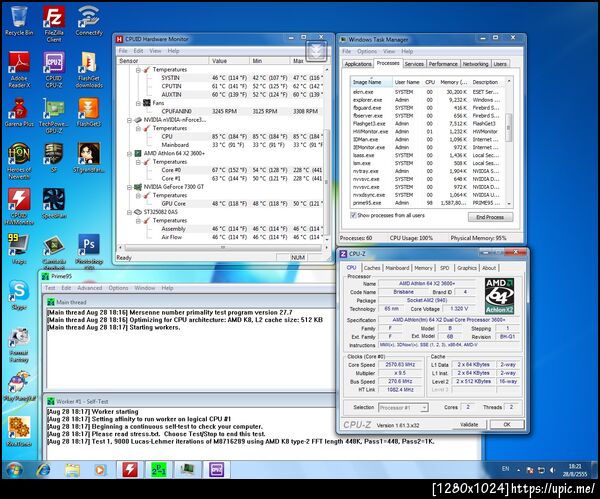Collapse the Fans node in HWMonitor
Screen dimensions: 600x499
coord(138,103)
